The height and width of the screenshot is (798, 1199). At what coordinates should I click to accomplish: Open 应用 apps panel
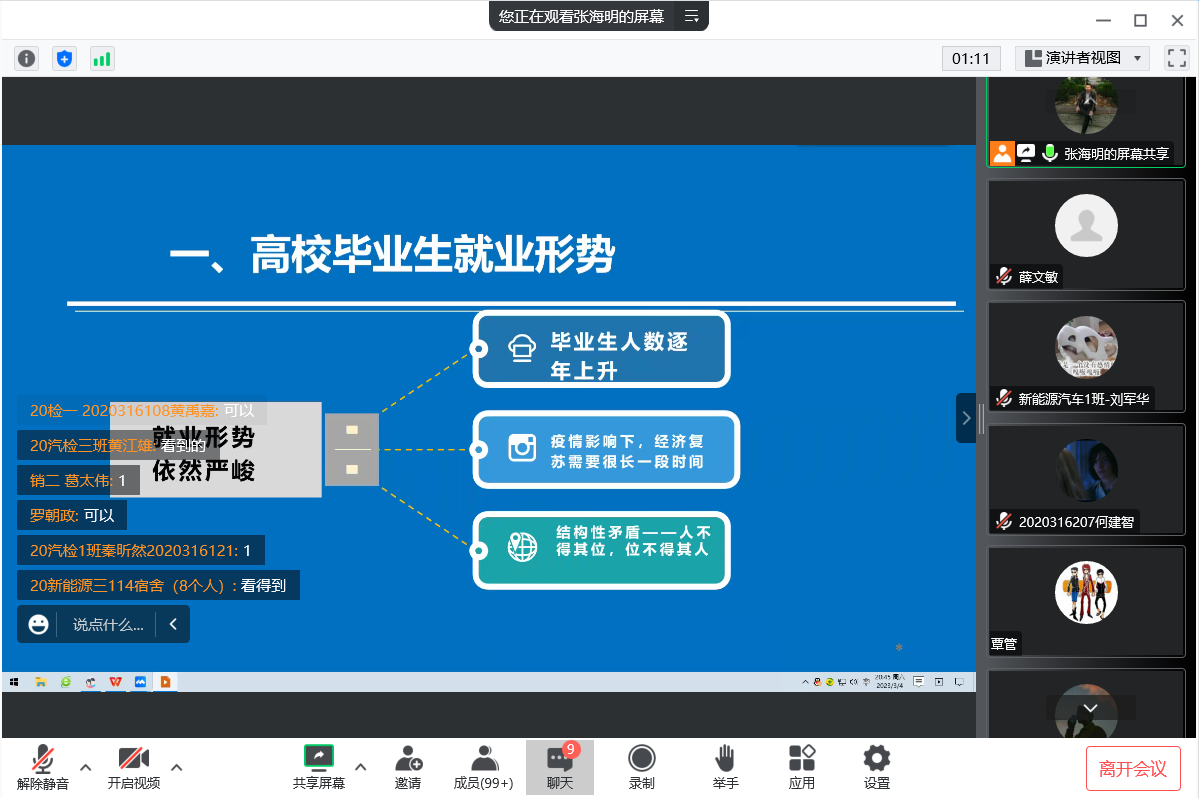tap(802, 767)
